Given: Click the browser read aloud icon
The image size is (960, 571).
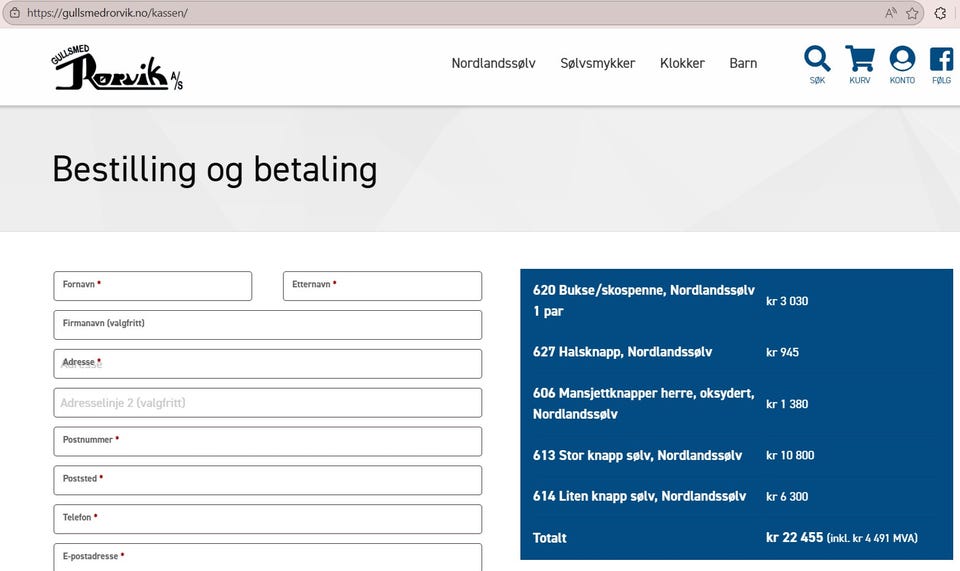Looking at the screenshot, I should coord(891,13).
